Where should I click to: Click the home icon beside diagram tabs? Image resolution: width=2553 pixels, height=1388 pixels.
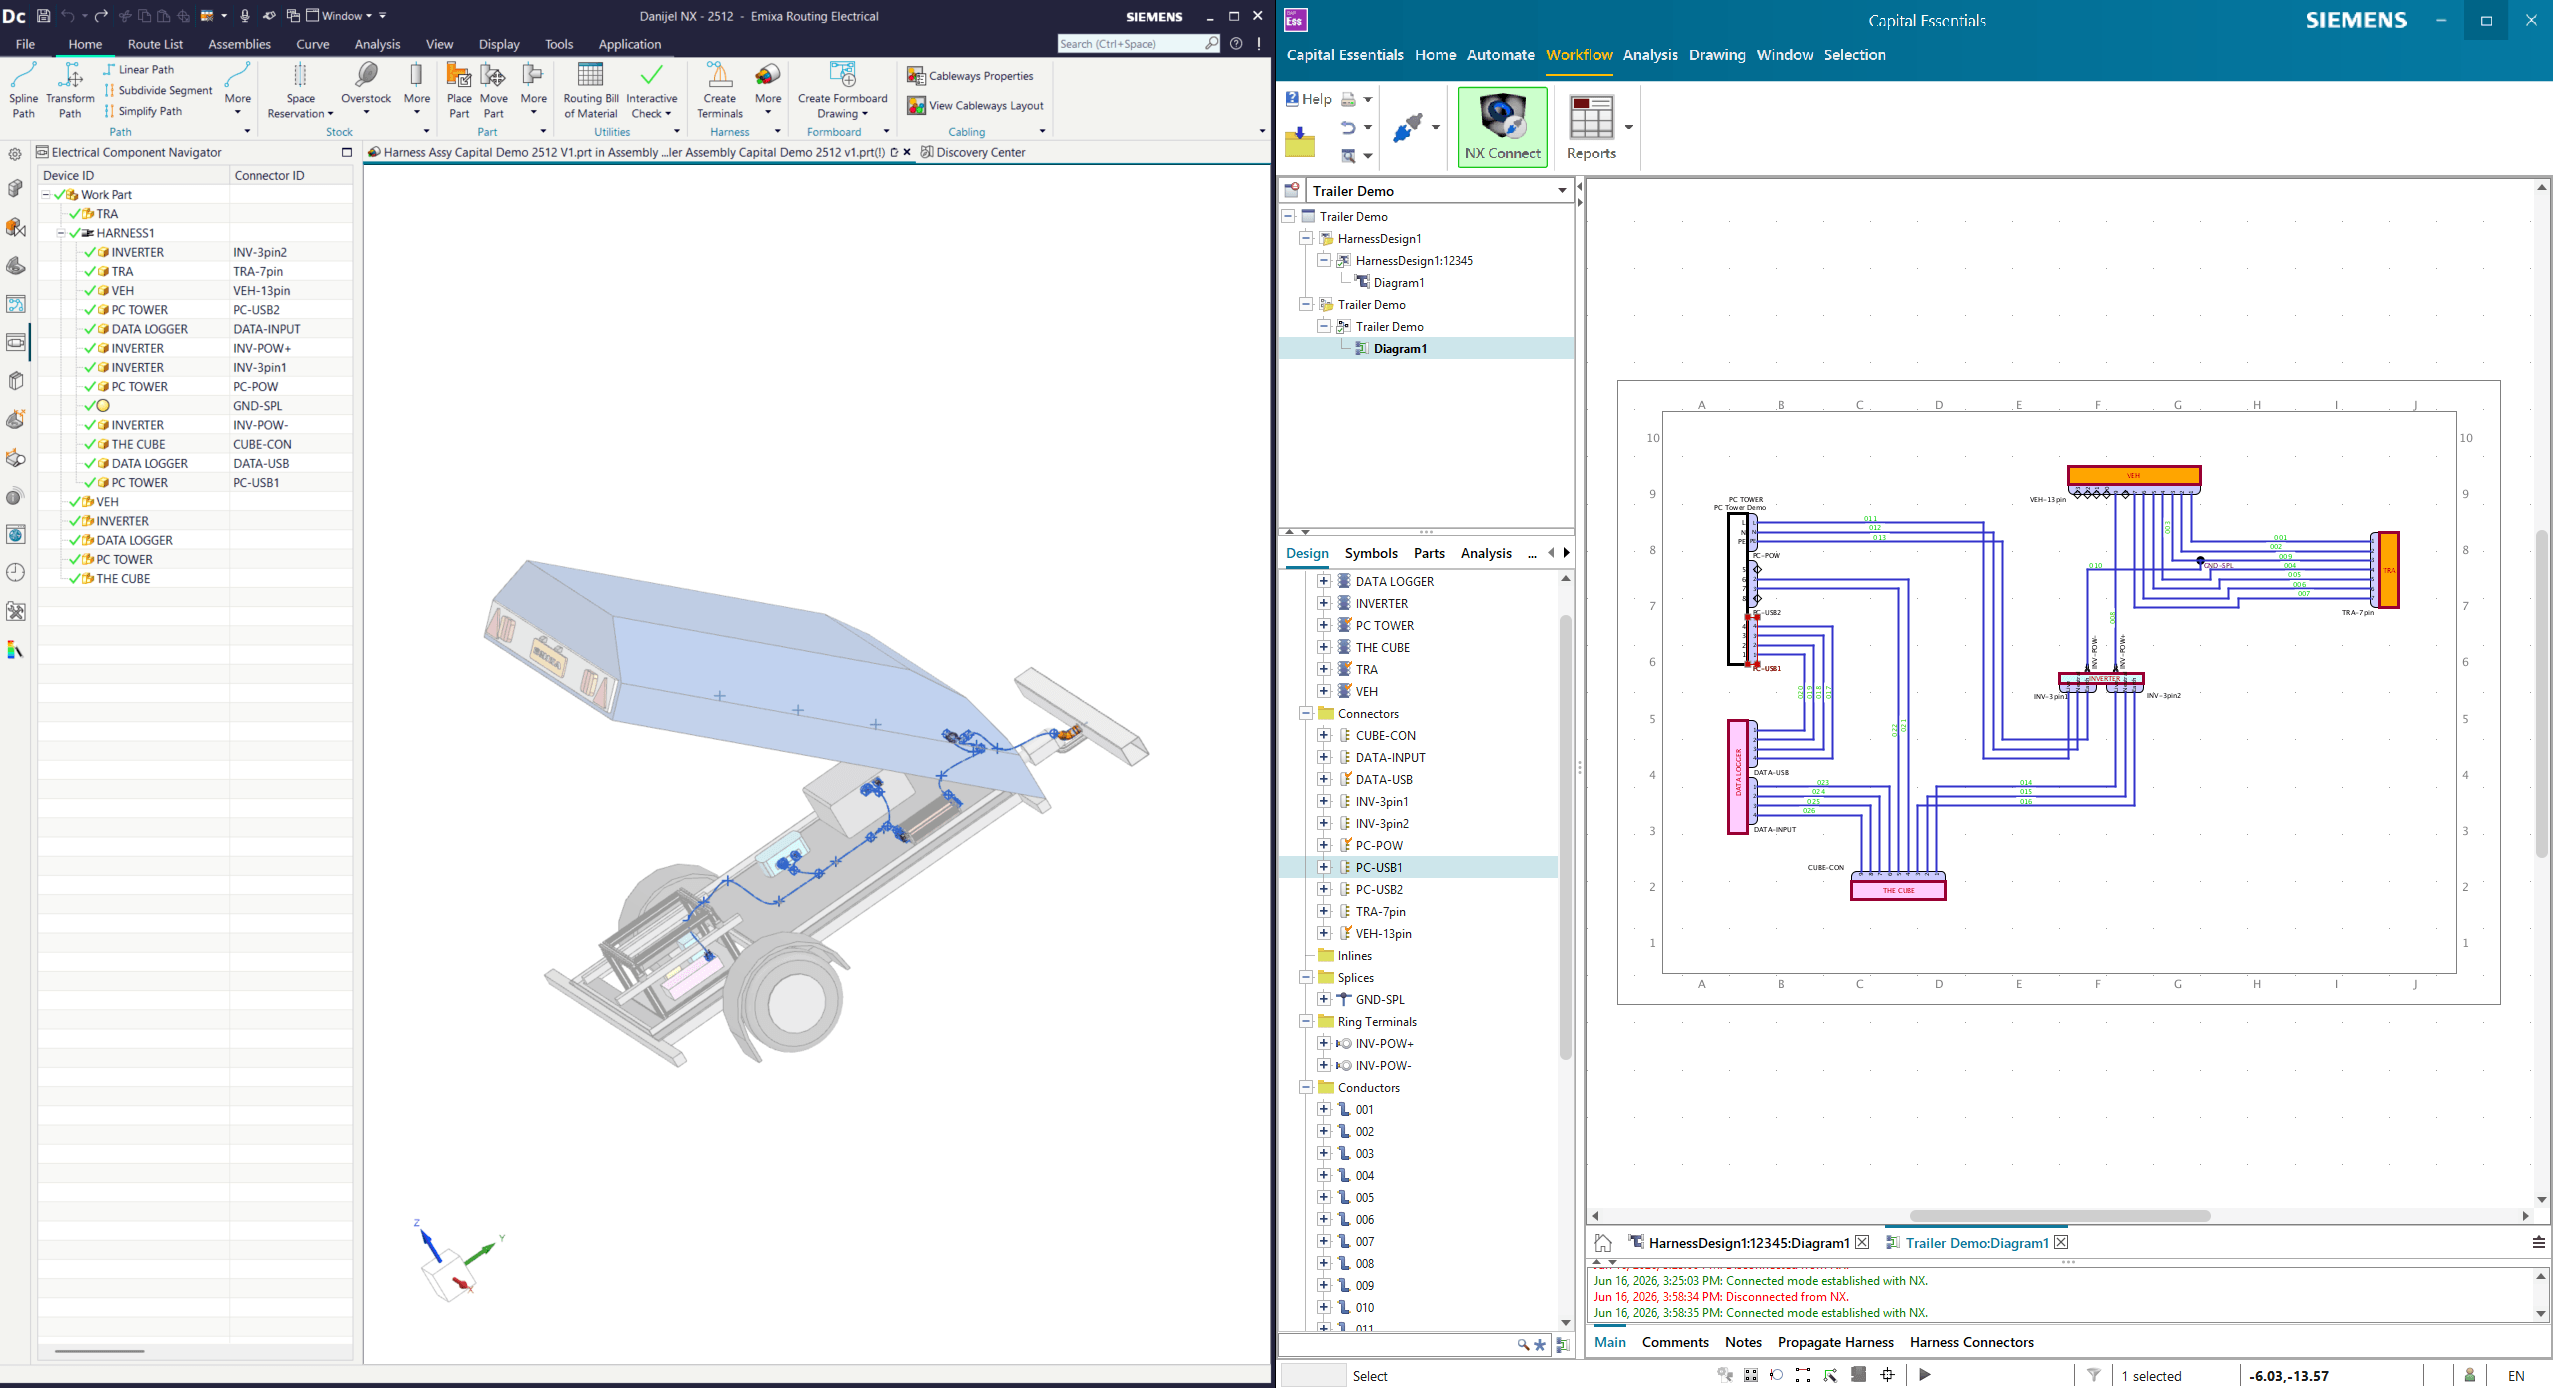(1603, 1243)
